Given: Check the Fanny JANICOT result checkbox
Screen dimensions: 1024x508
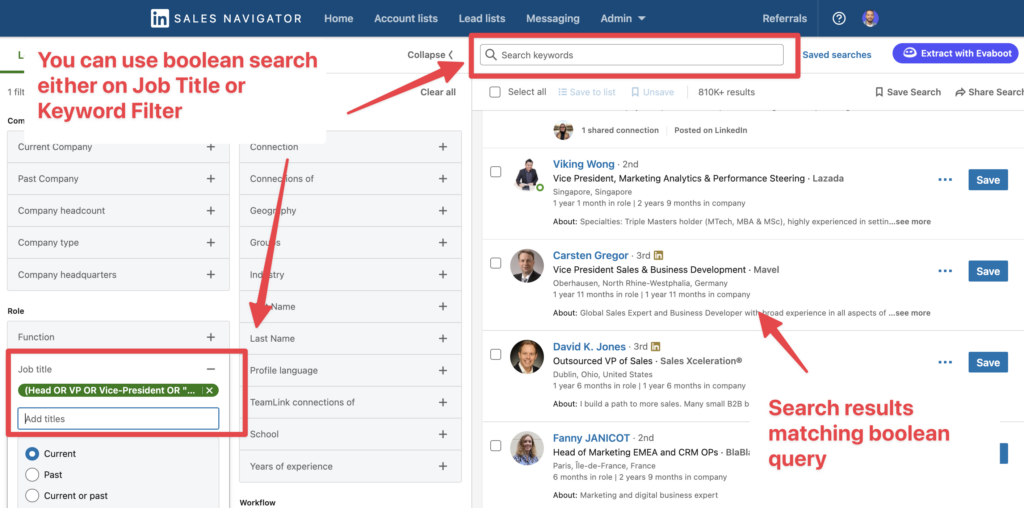Looking at the screenshot, I should pyautogui.click(x=496, y=446).
